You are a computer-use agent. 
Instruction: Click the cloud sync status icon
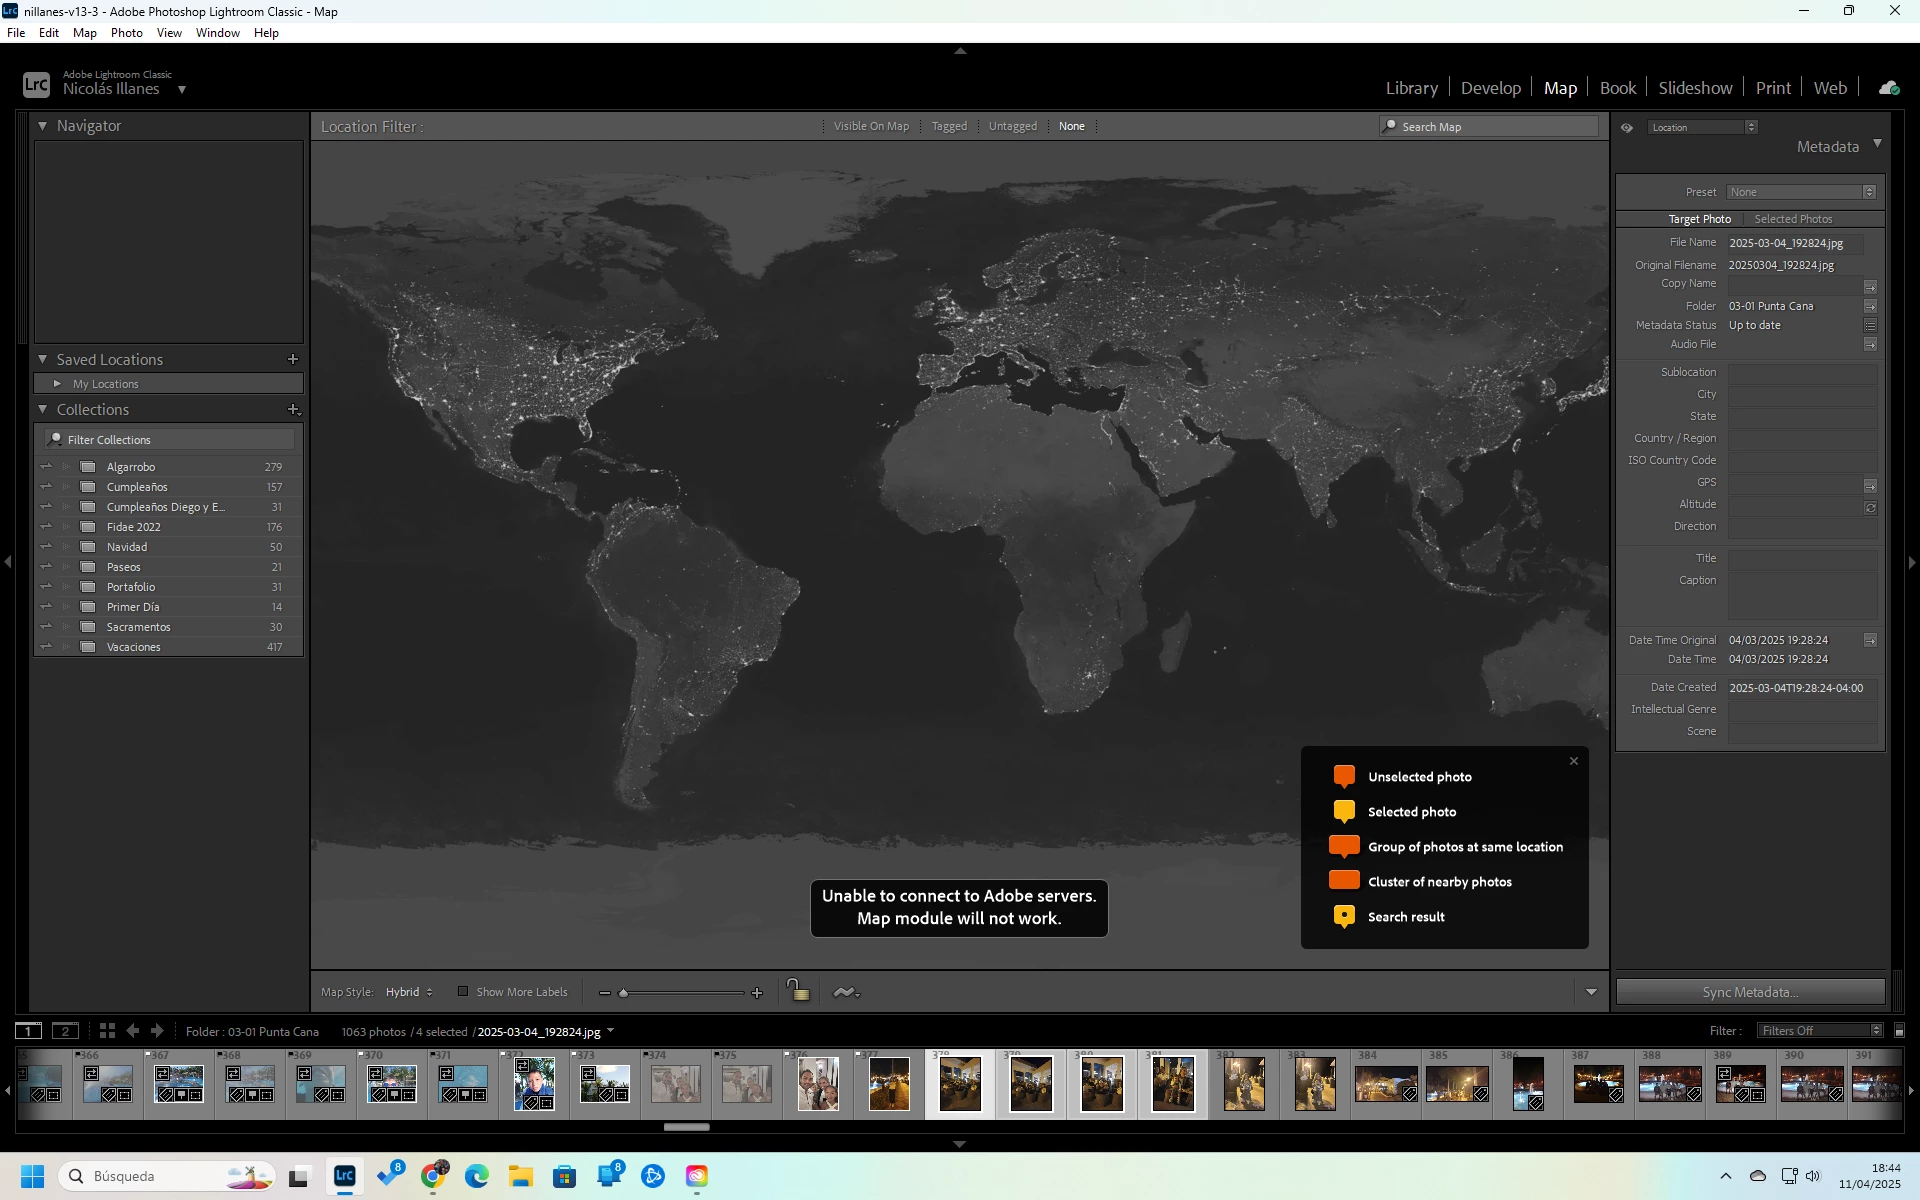click(1888, 88)
